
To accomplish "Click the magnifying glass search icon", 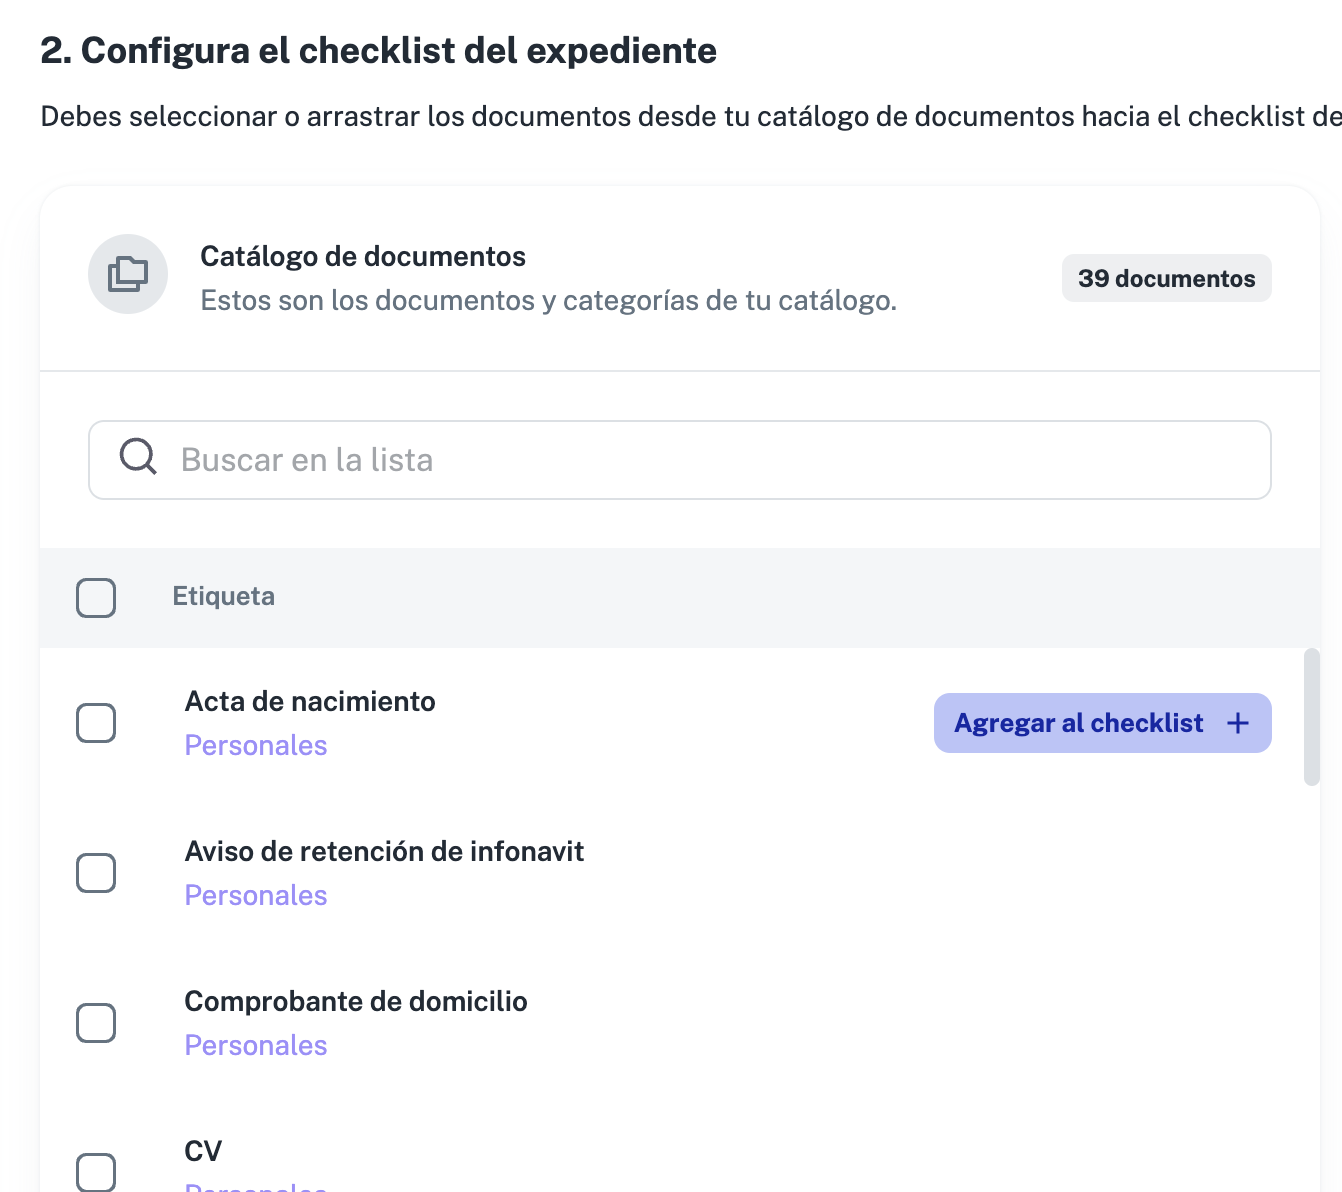I will pos(138,457).
